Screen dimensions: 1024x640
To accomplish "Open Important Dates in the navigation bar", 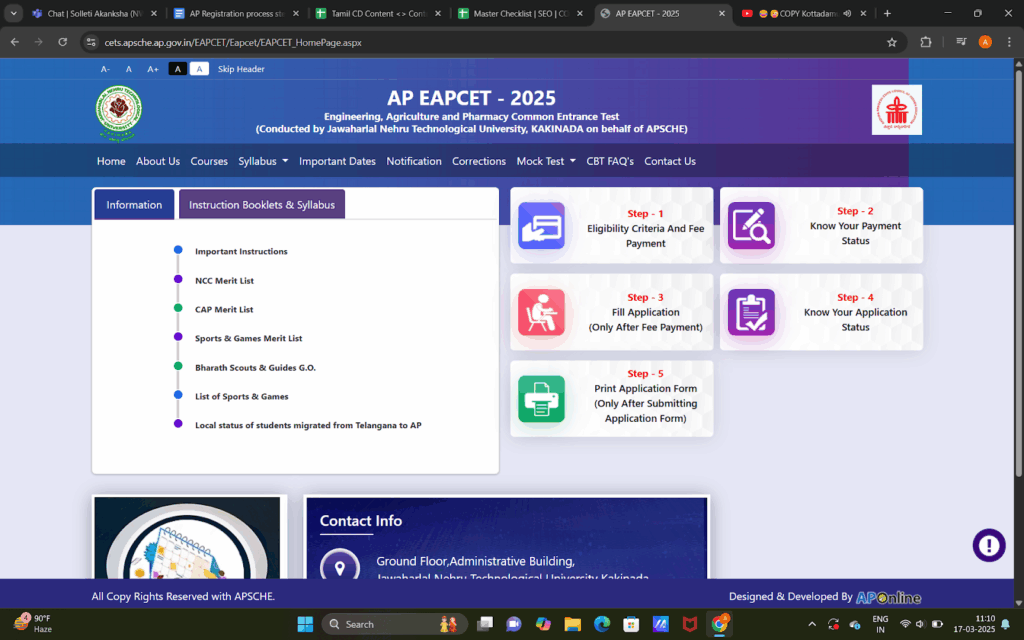I will coord(337,161).
